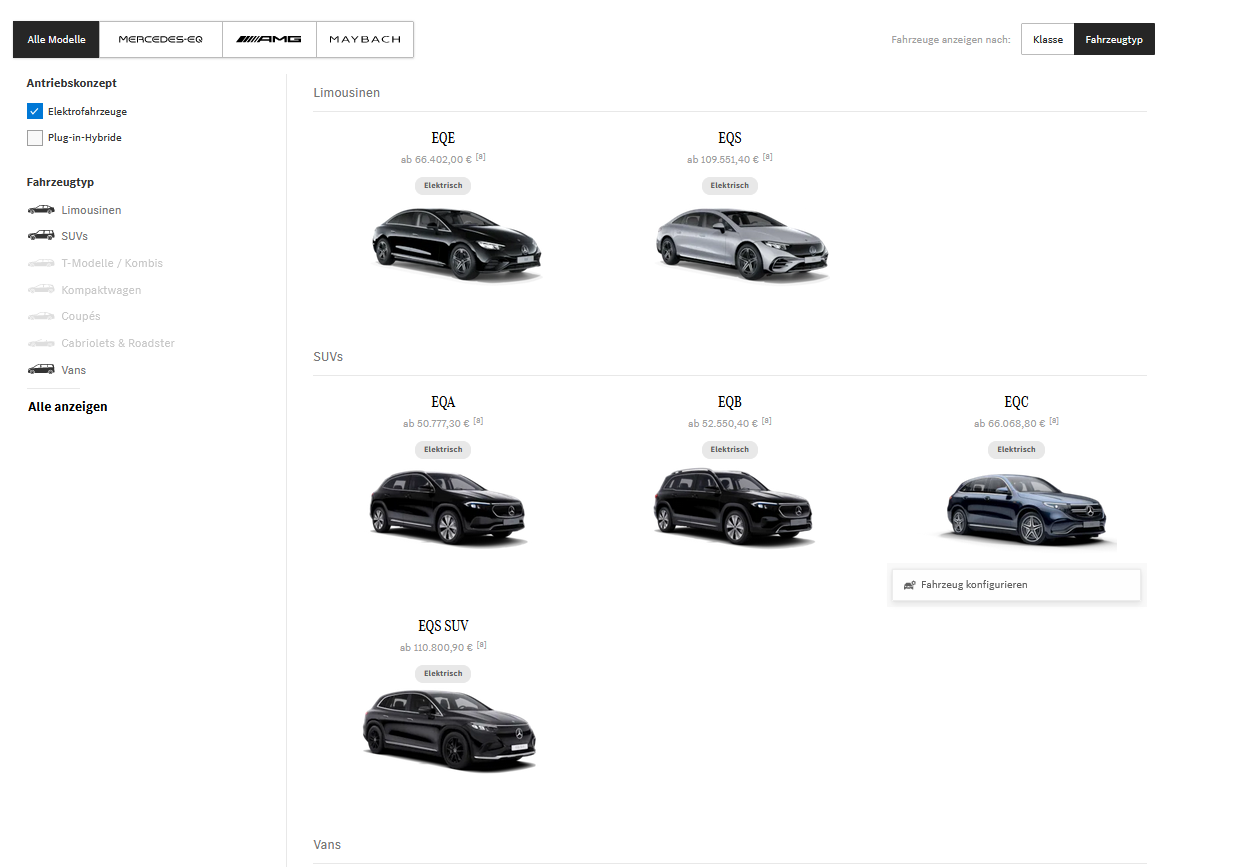Select the Alle Modelle tab

point(56,40)
